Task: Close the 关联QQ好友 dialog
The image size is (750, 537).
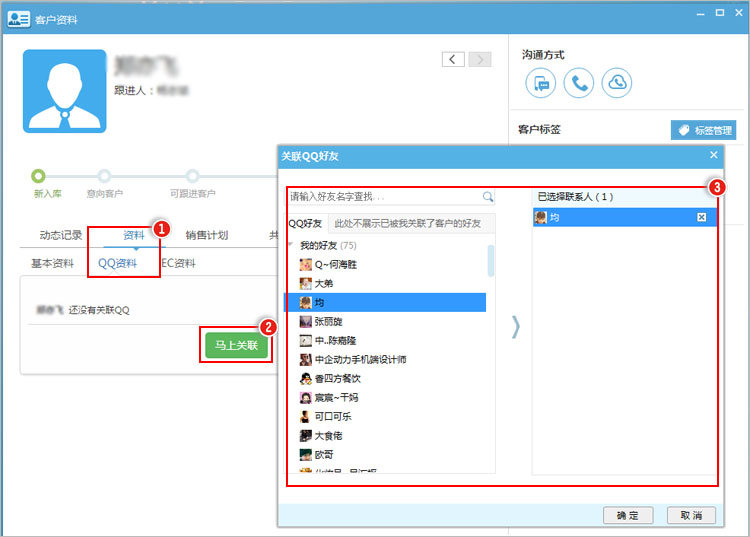Action: [714, 155]
